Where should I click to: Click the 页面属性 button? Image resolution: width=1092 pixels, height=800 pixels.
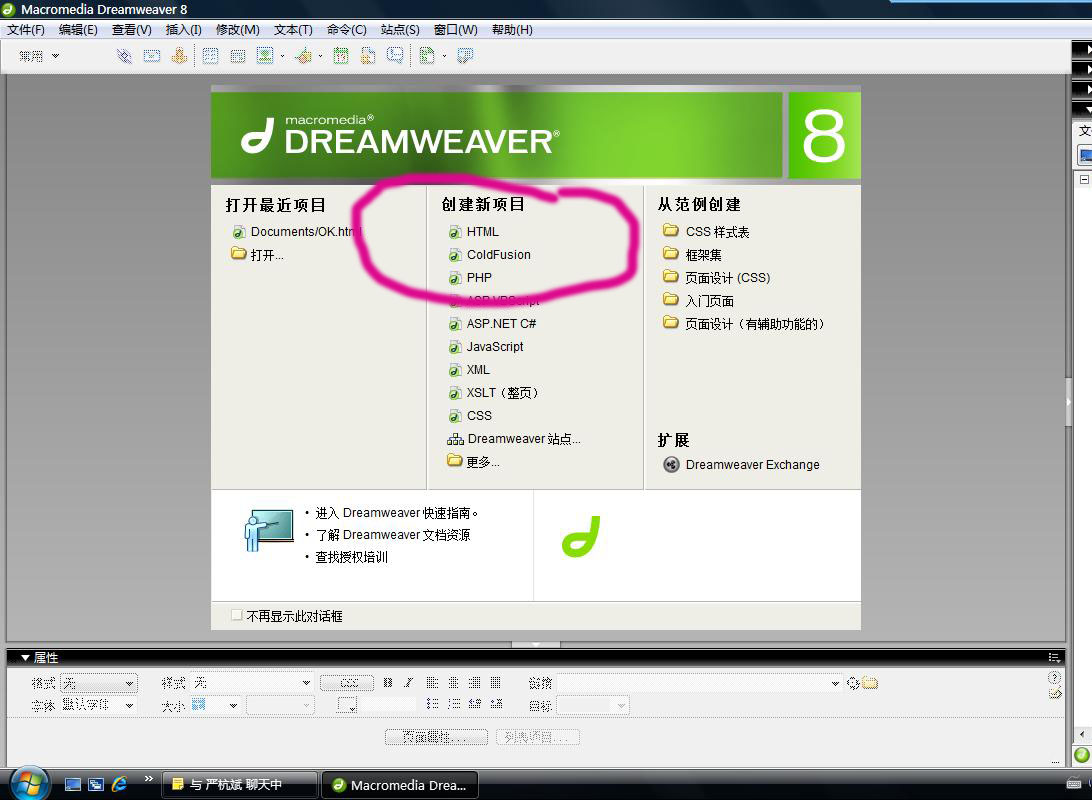(436, 737)
